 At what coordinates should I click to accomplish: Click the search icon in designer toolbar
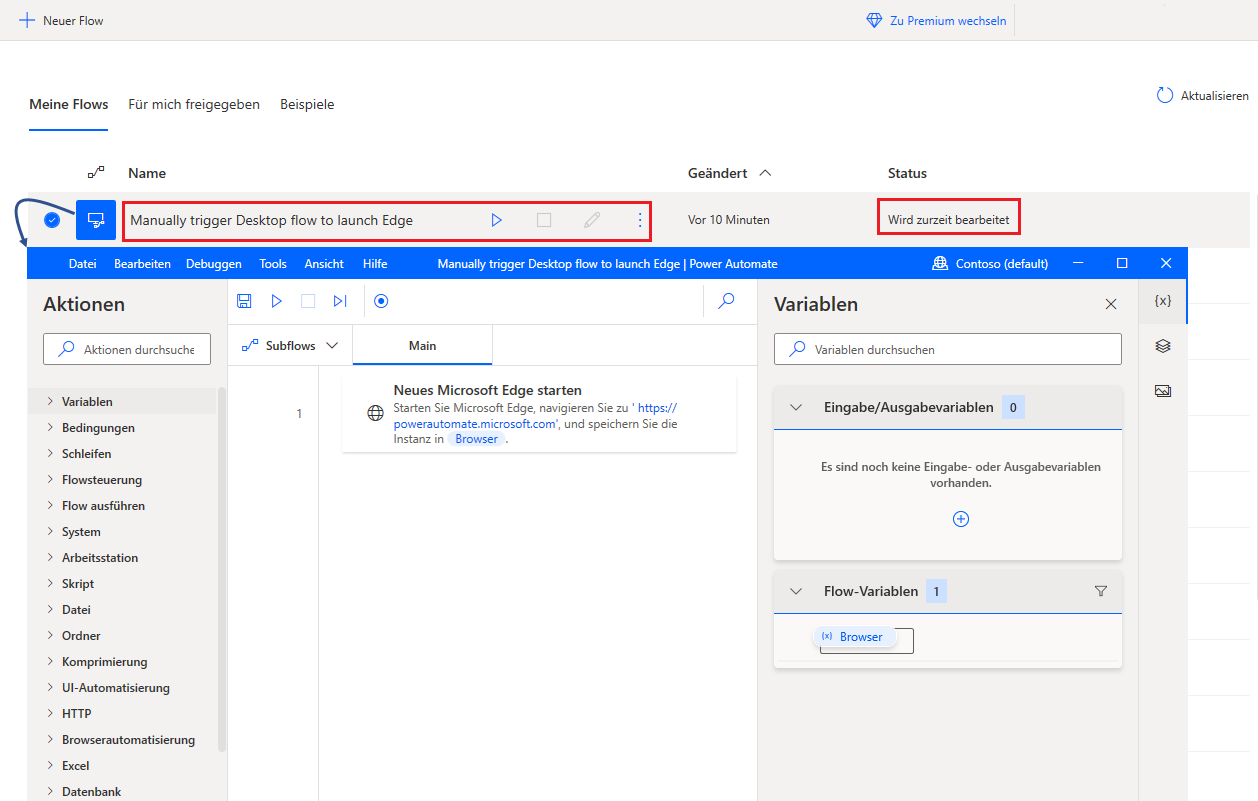(x=727, y=300)
